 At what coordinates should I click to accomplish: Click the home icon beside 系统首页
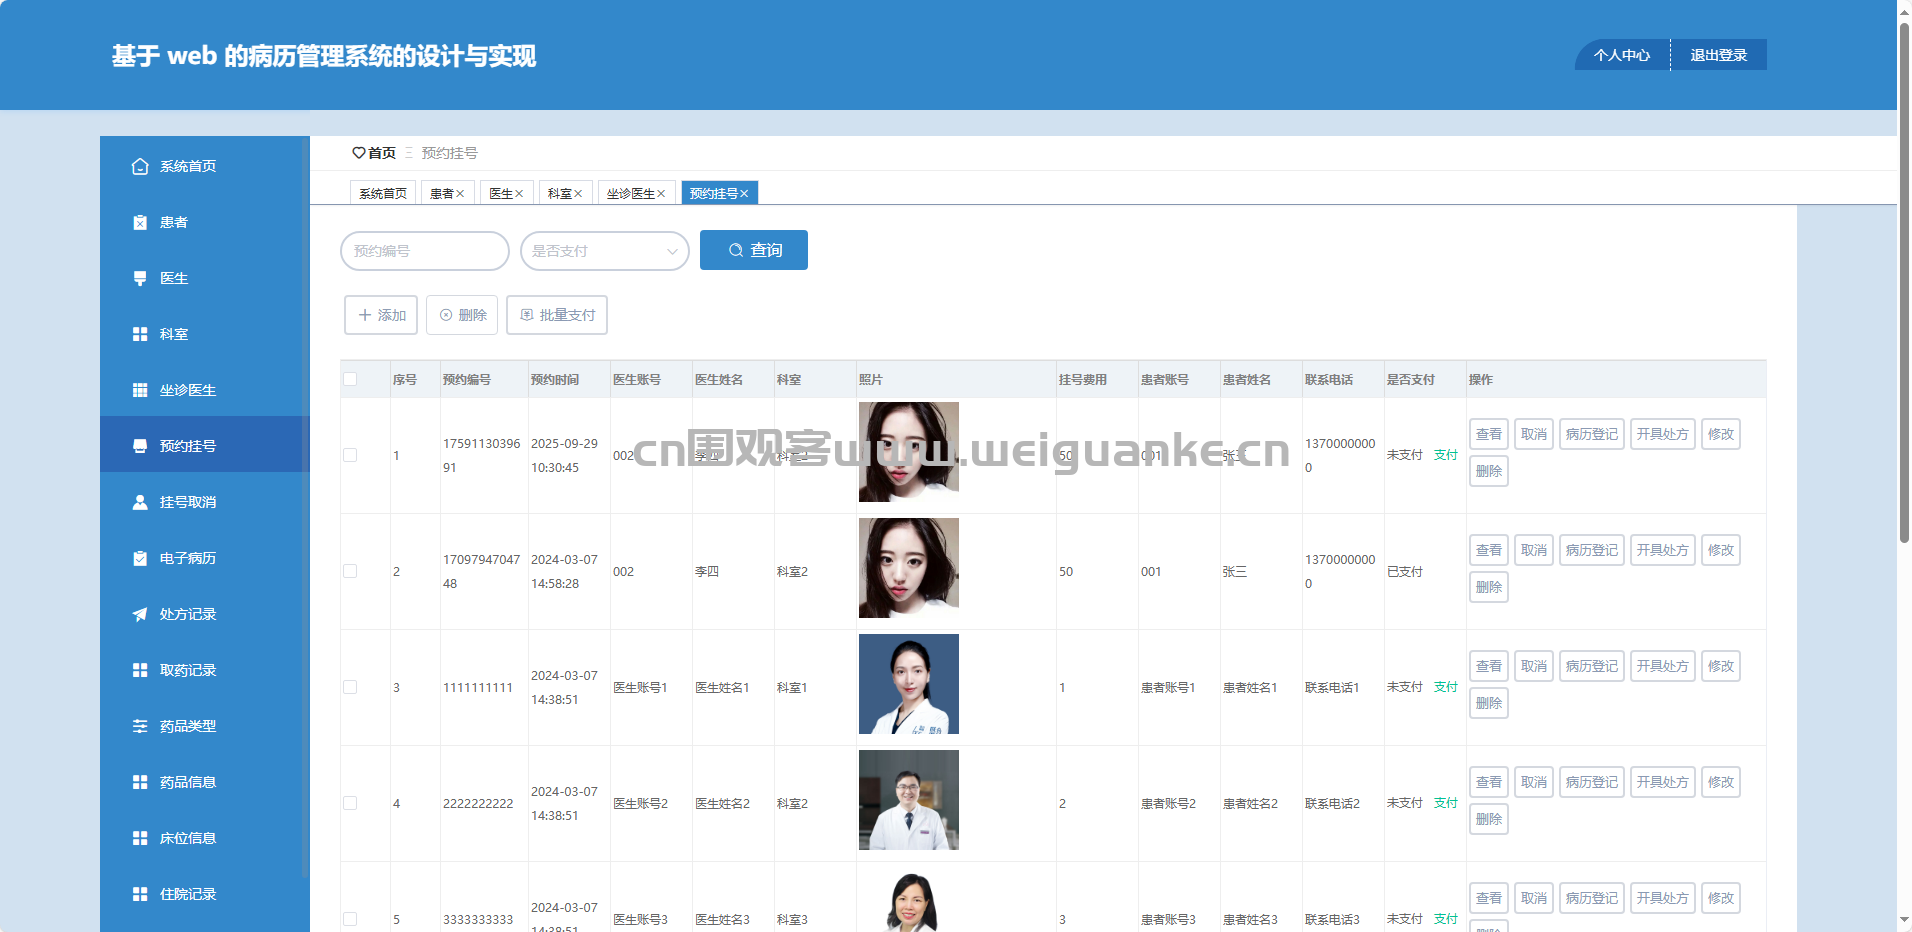140,166
